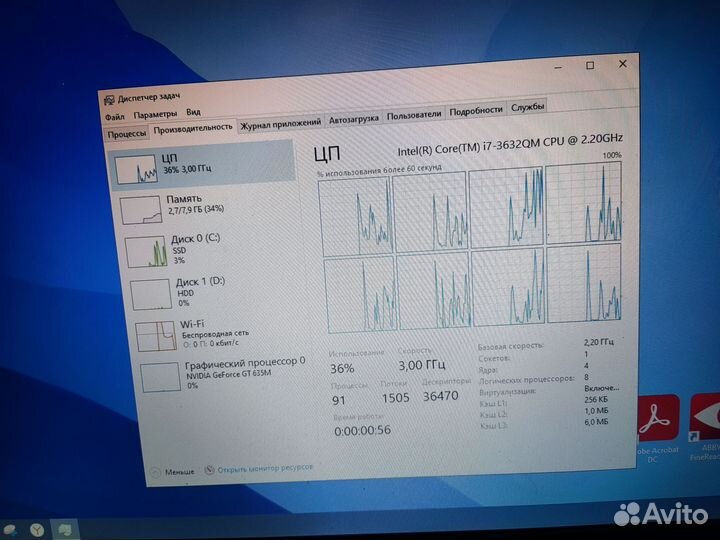
Task: Open the Файл menu
Action: pyautogui.click(x=114, y=117)
